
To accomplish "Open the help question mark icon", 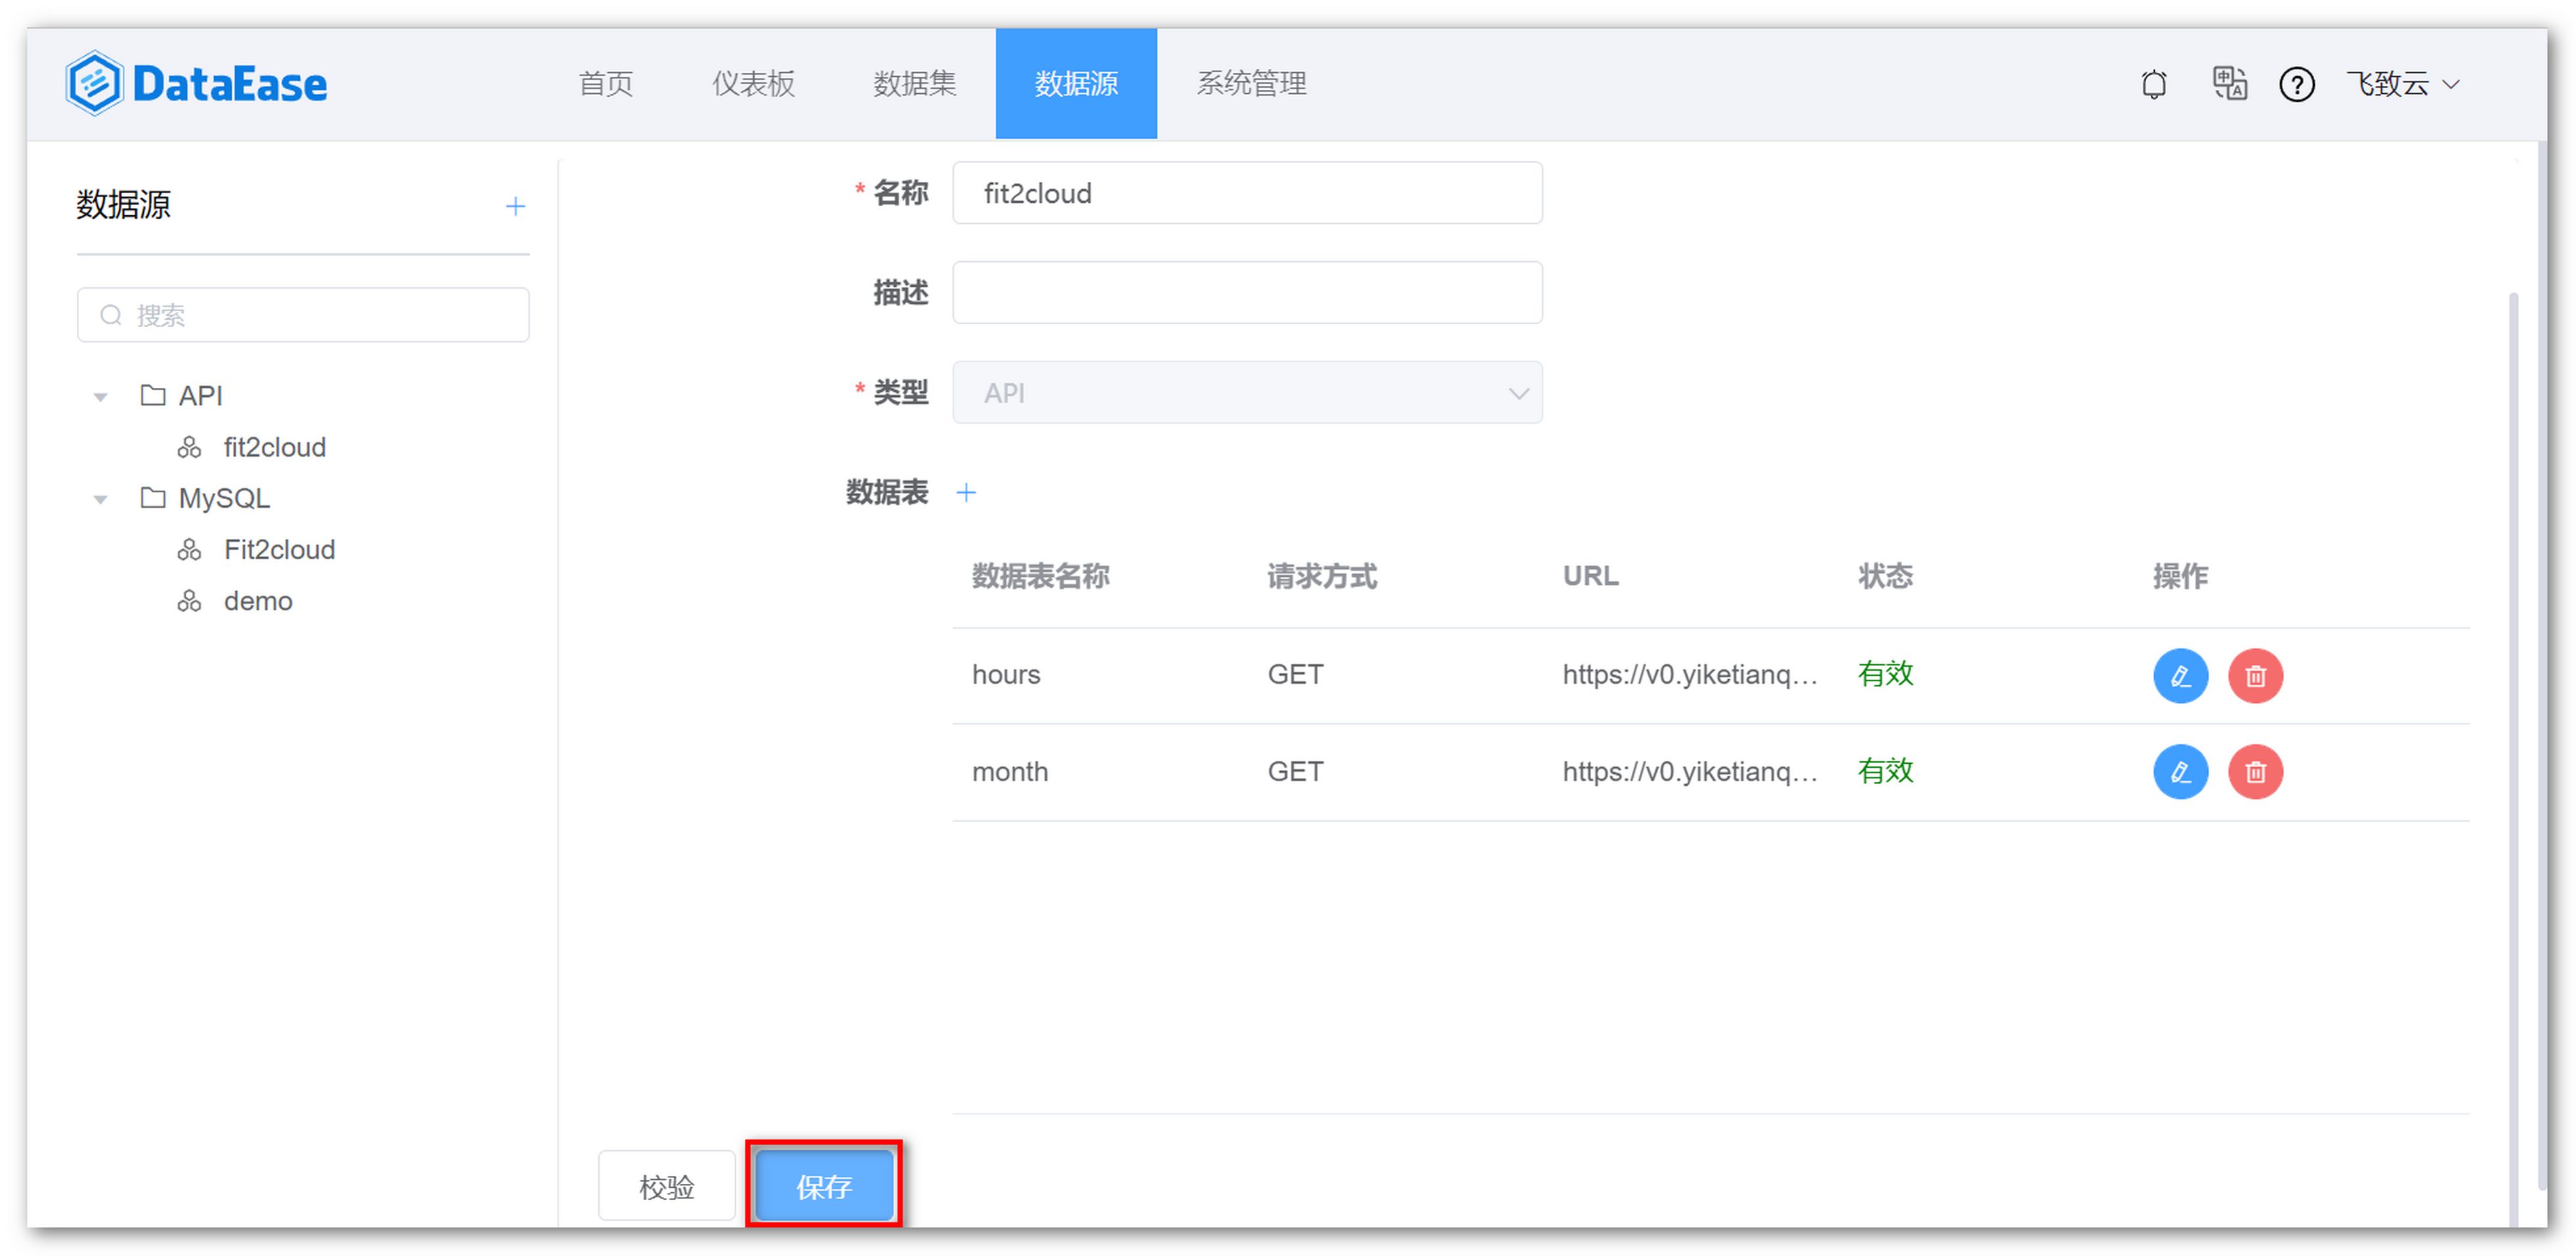I will pos(2297,84).
